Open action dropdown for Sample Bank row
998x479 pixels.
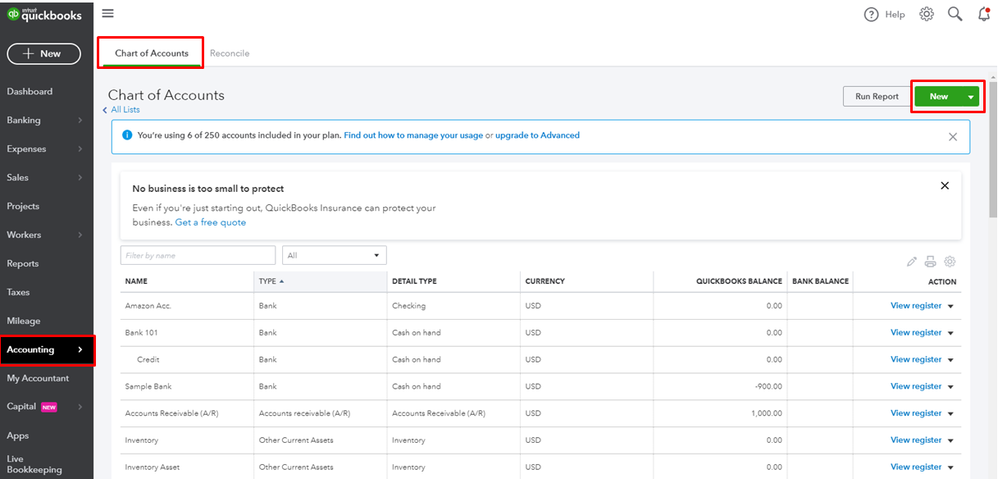(951, 387)
